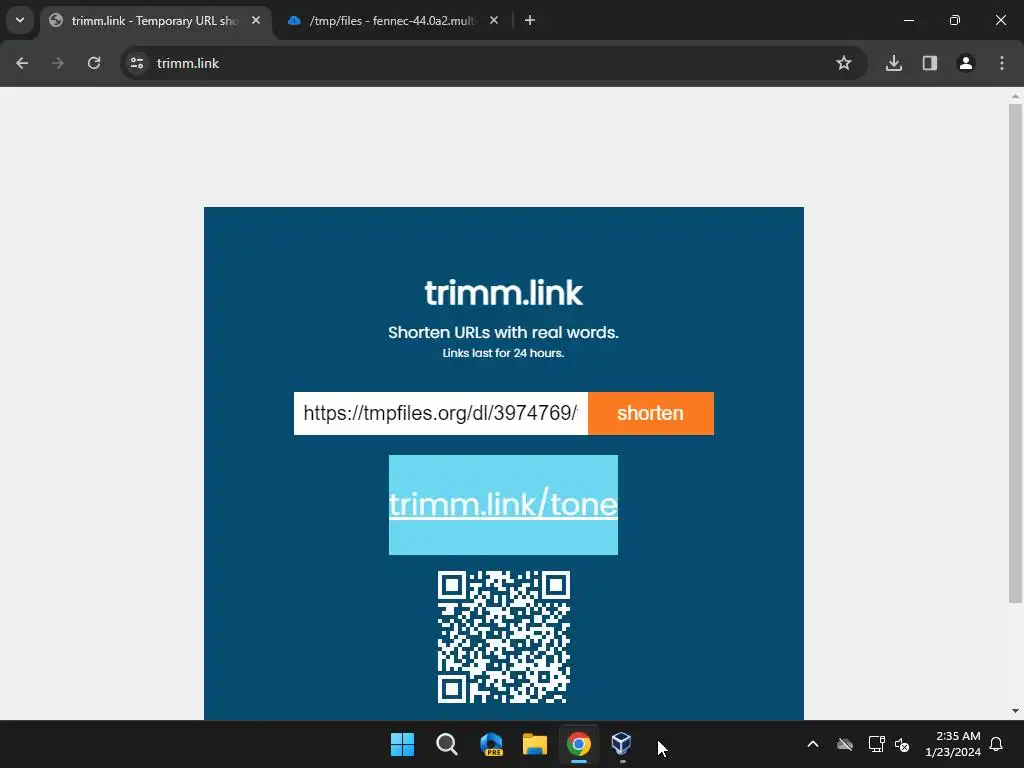Reload the trimm.link page
This screenshot has height=768, width=1024.
[94, 63]
